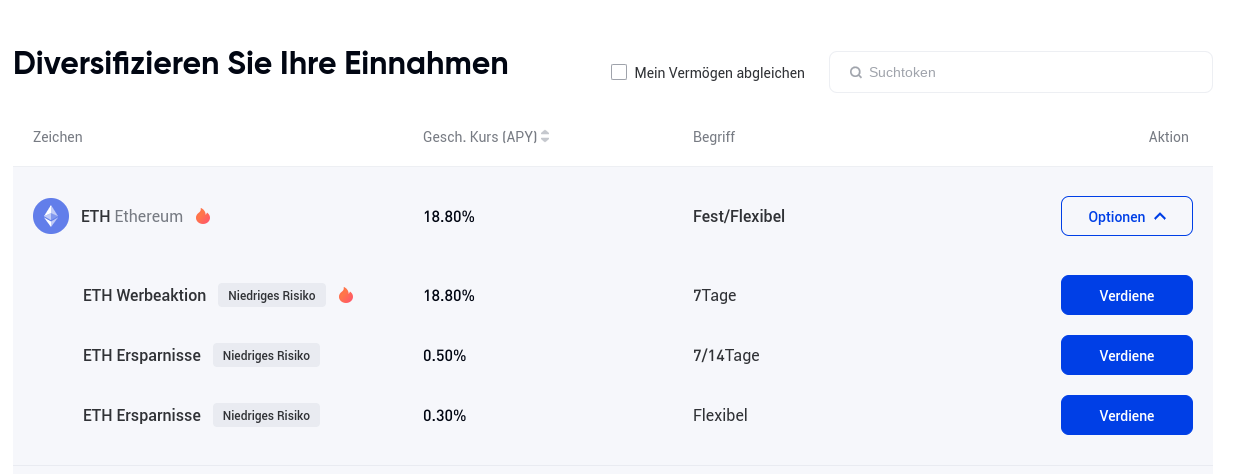Click the Niedriges Risiko tag on ETH Werbeaktion
Screen dimensions: 1257x474
272,295
